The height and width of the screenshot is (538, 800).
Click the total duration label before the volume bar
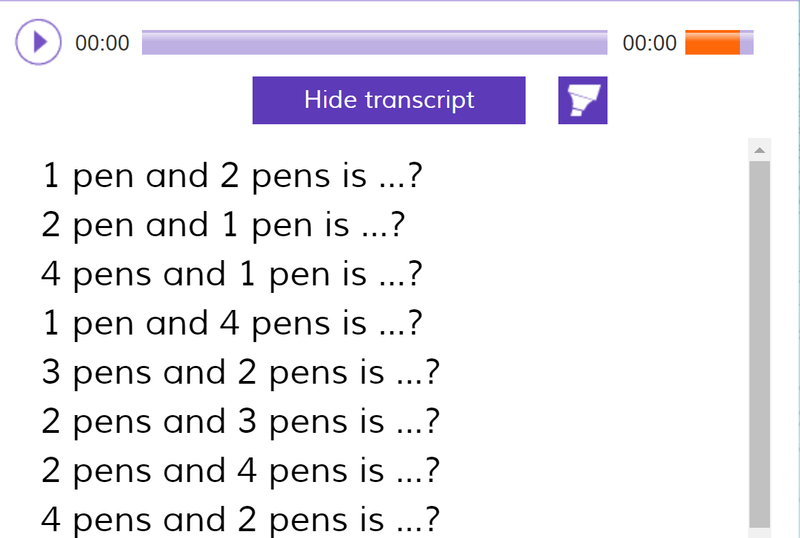tap(649, 43)
